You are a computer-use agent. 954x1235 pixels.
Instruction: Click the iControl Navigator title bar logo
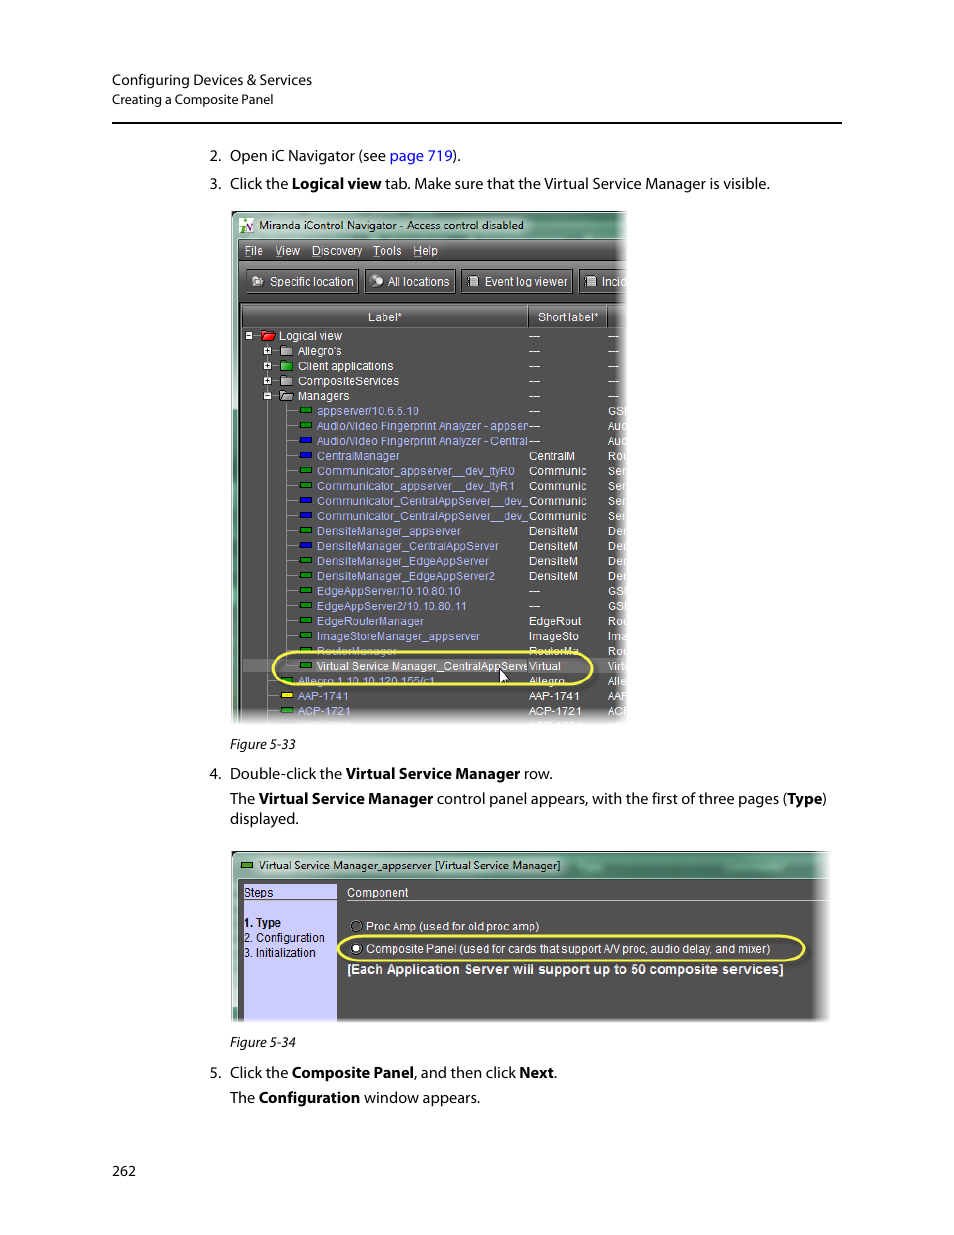tap(246, 226)
